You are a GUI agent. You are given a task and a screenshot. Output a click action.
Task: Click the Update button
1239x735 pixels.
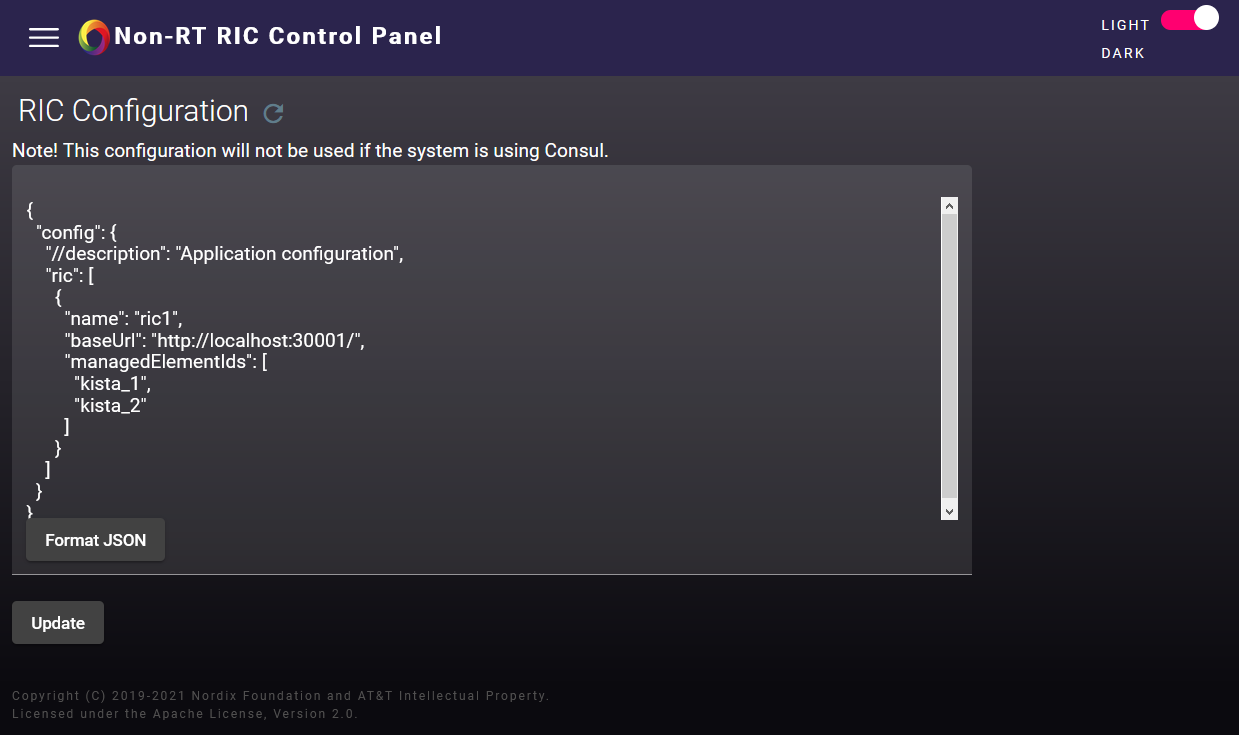tap(57, 622)
